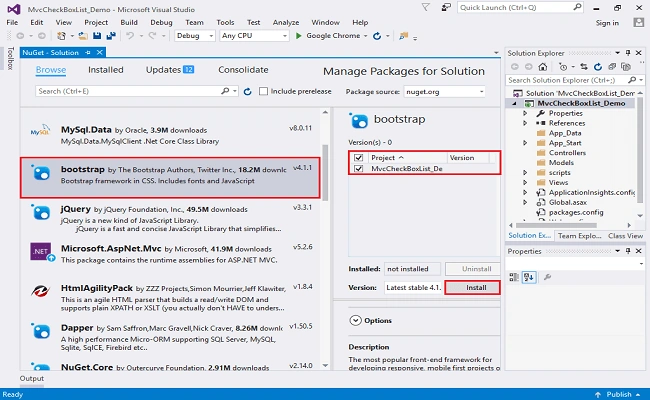This screenshot has width=650, height=400.
Task: Click Sync with Active Document icon
Action: pos(584,66)
